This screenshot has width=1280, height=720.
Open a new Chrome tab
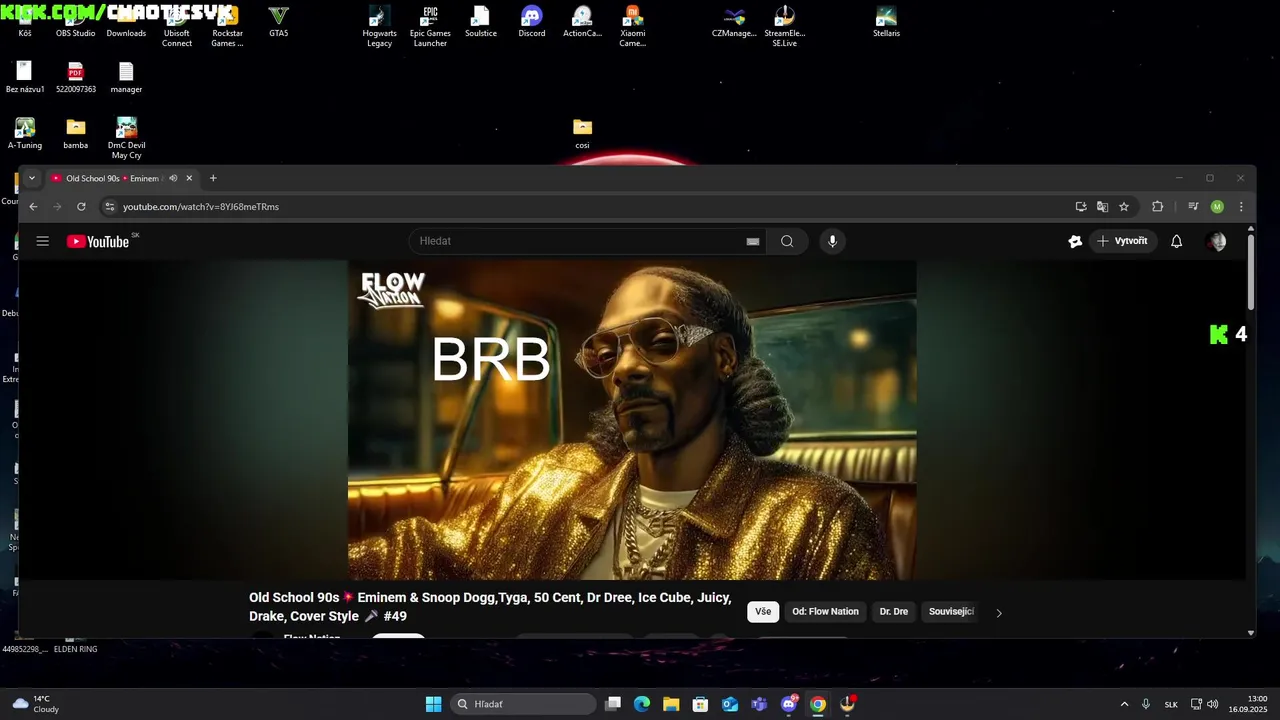click(213, 178)
